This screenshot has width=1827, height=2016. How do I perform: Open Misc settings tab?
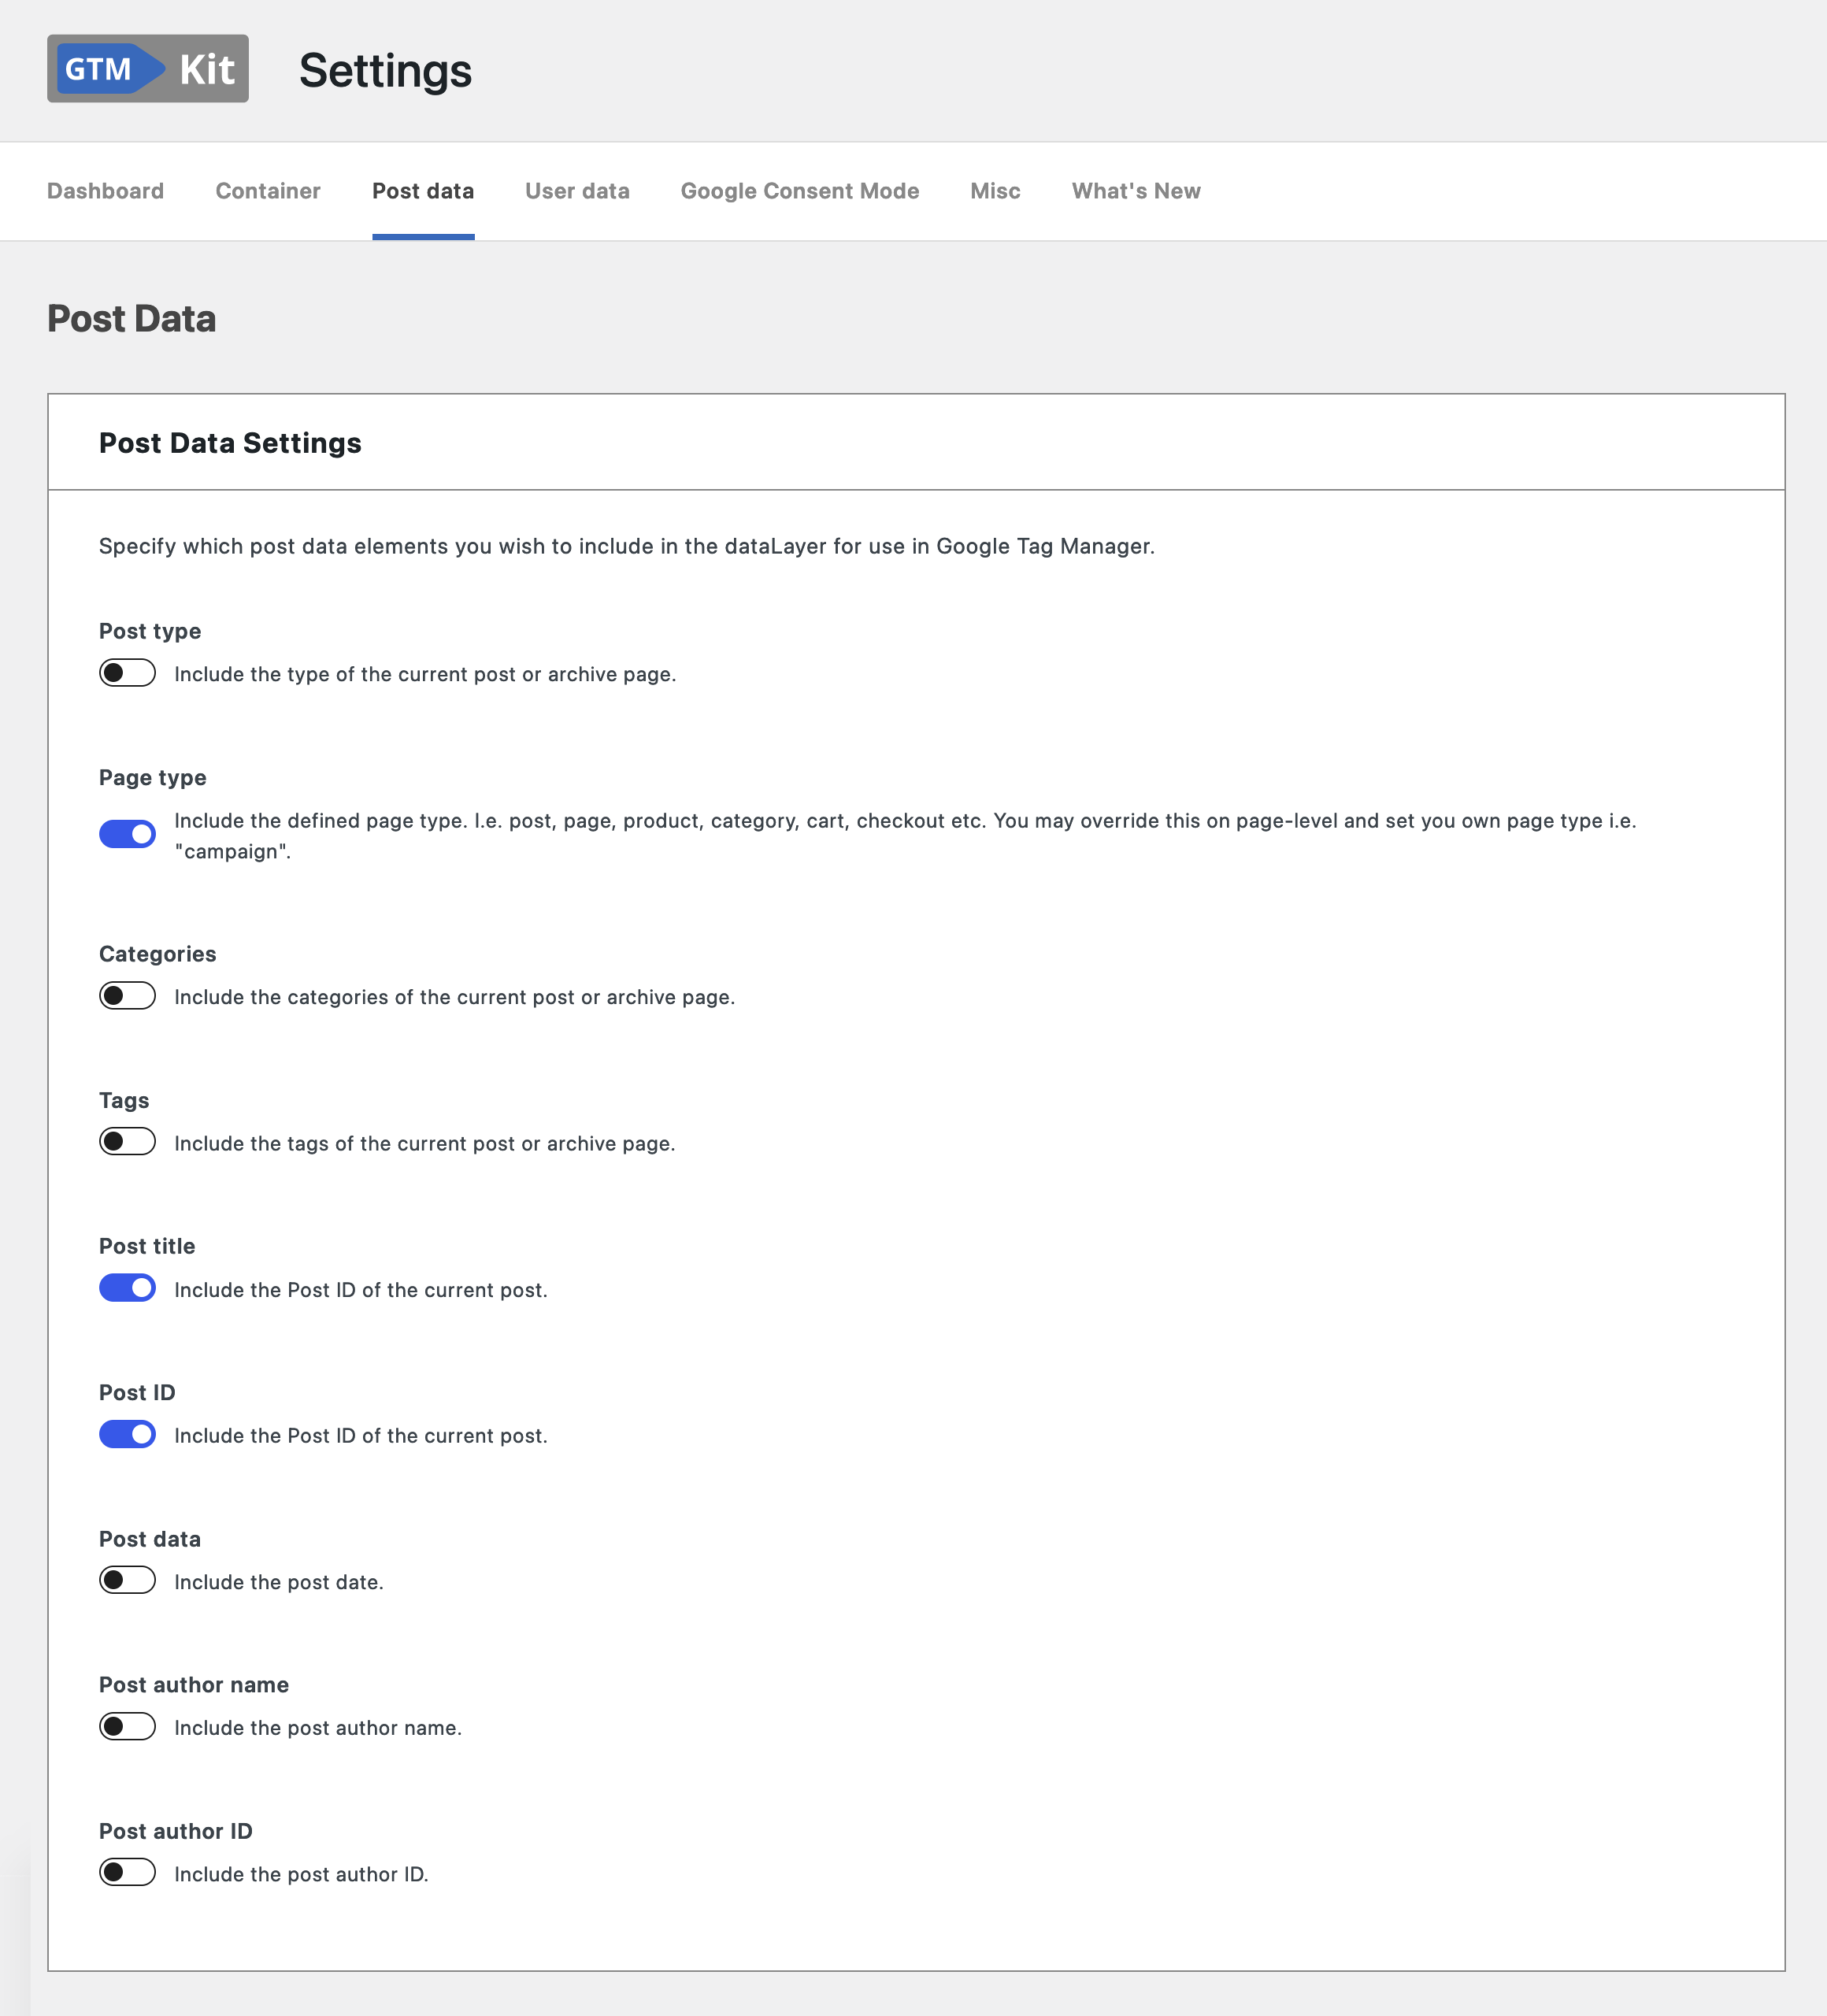coord(995,190)
